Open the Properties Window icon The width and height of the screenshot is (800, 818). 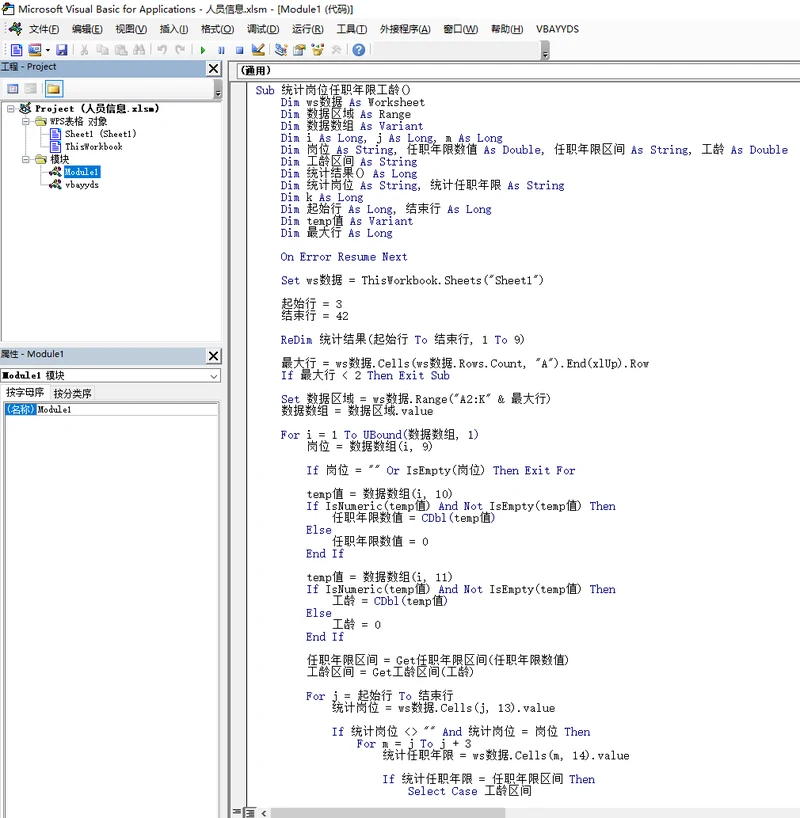299,50
